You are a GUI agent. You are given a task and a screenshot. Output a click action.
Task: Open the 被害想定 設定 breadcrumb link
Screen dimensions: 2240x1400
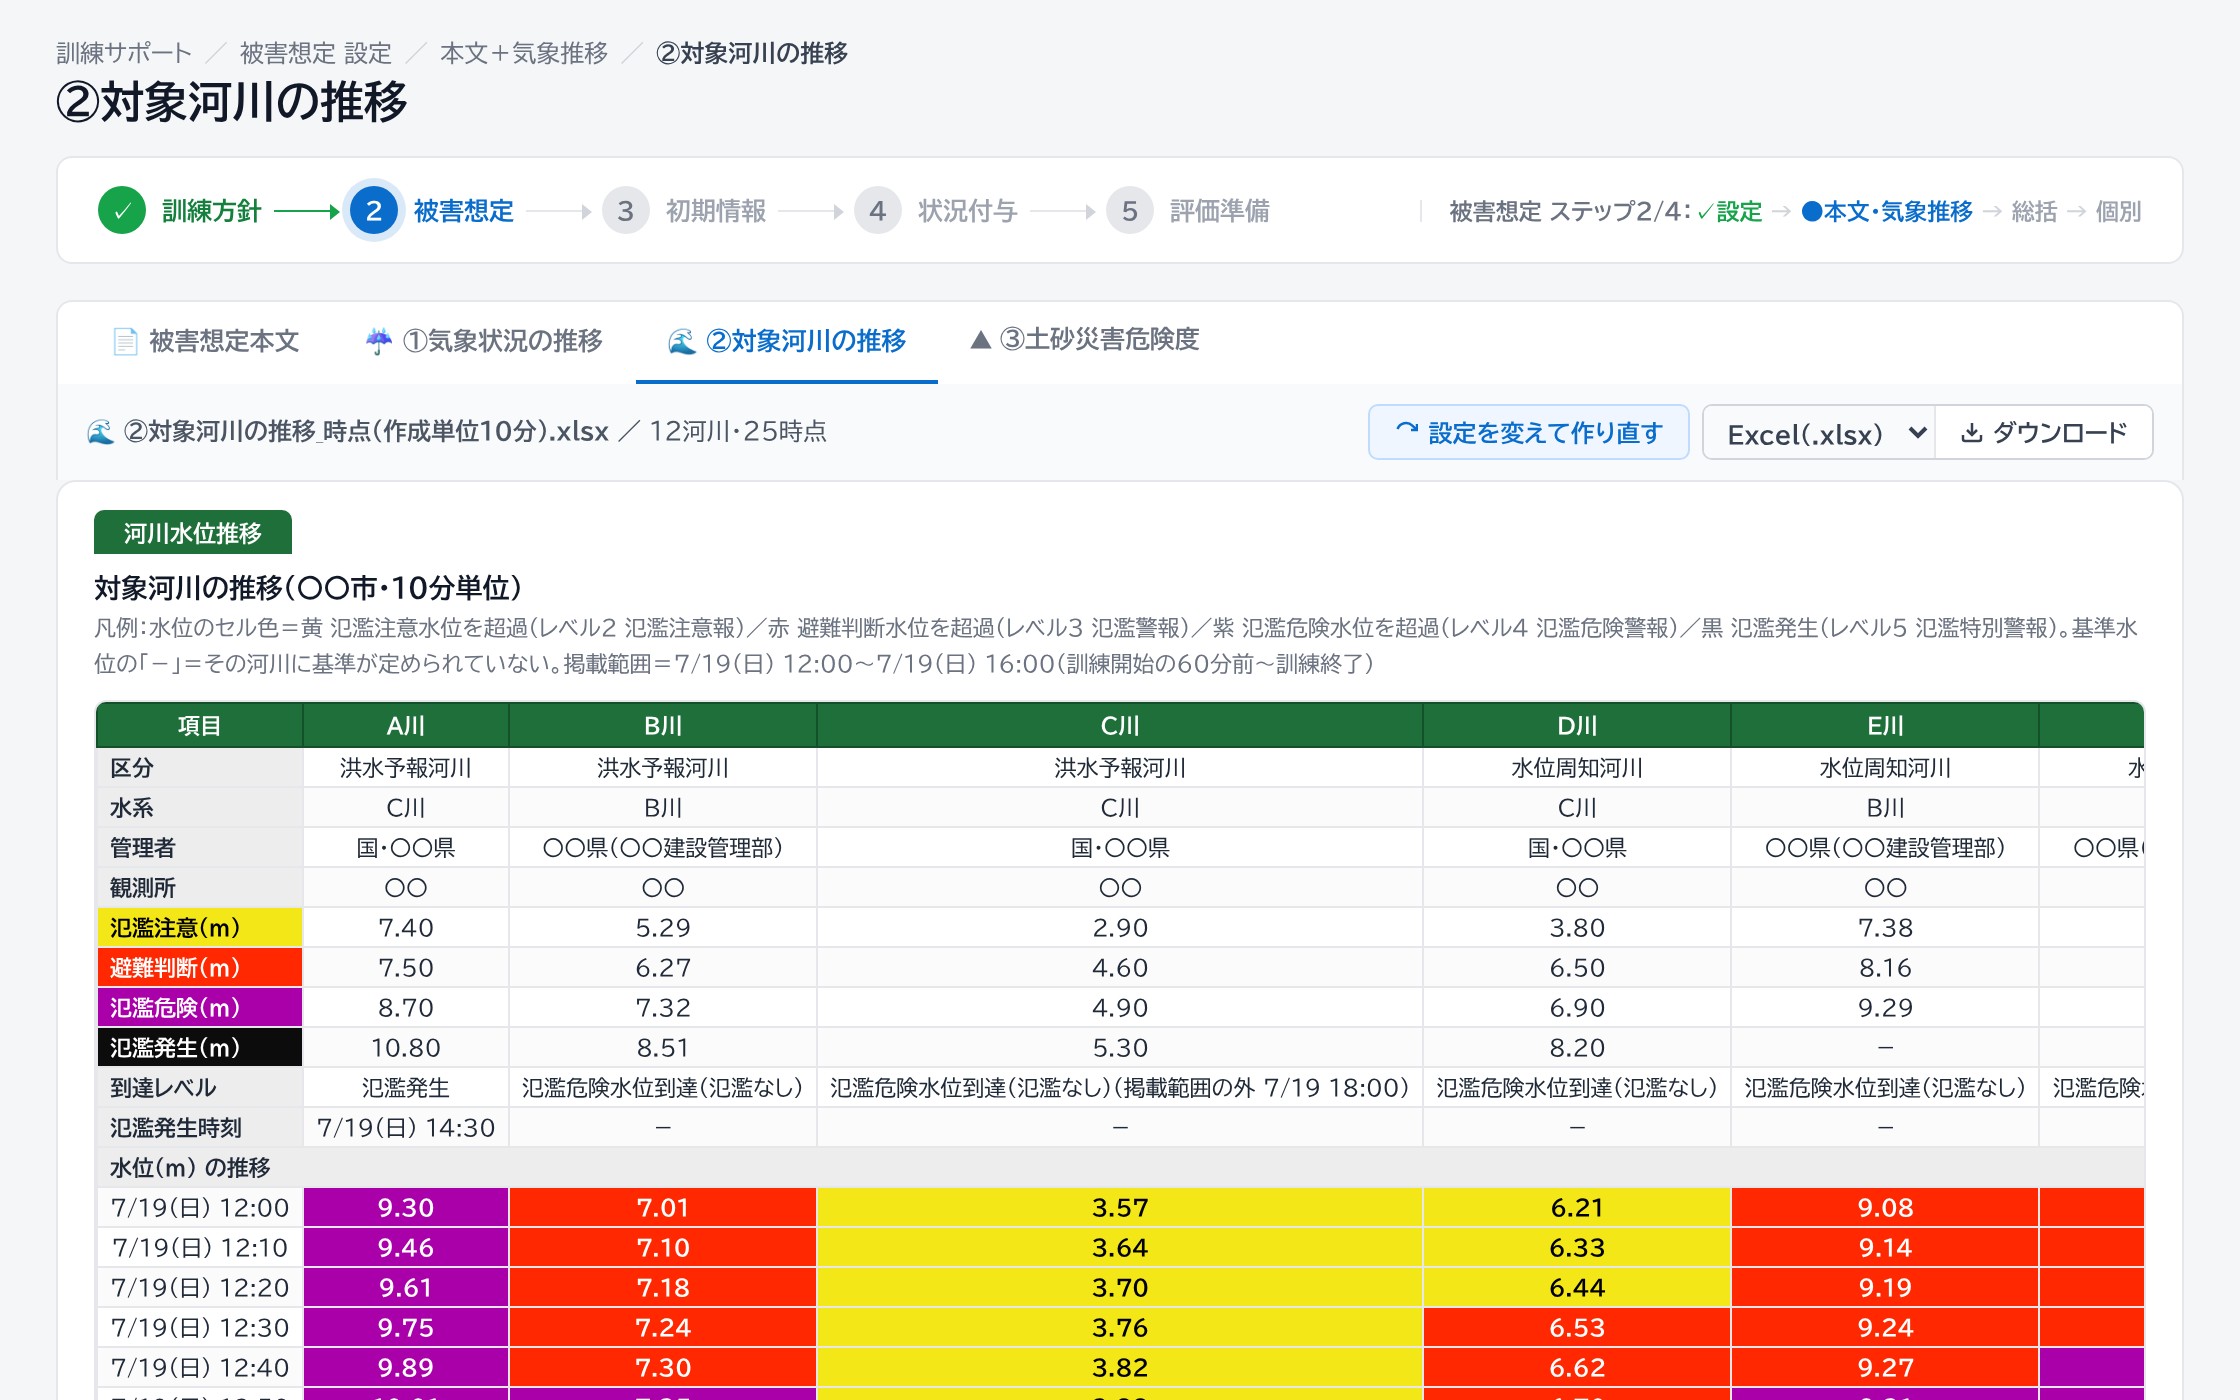316,53
